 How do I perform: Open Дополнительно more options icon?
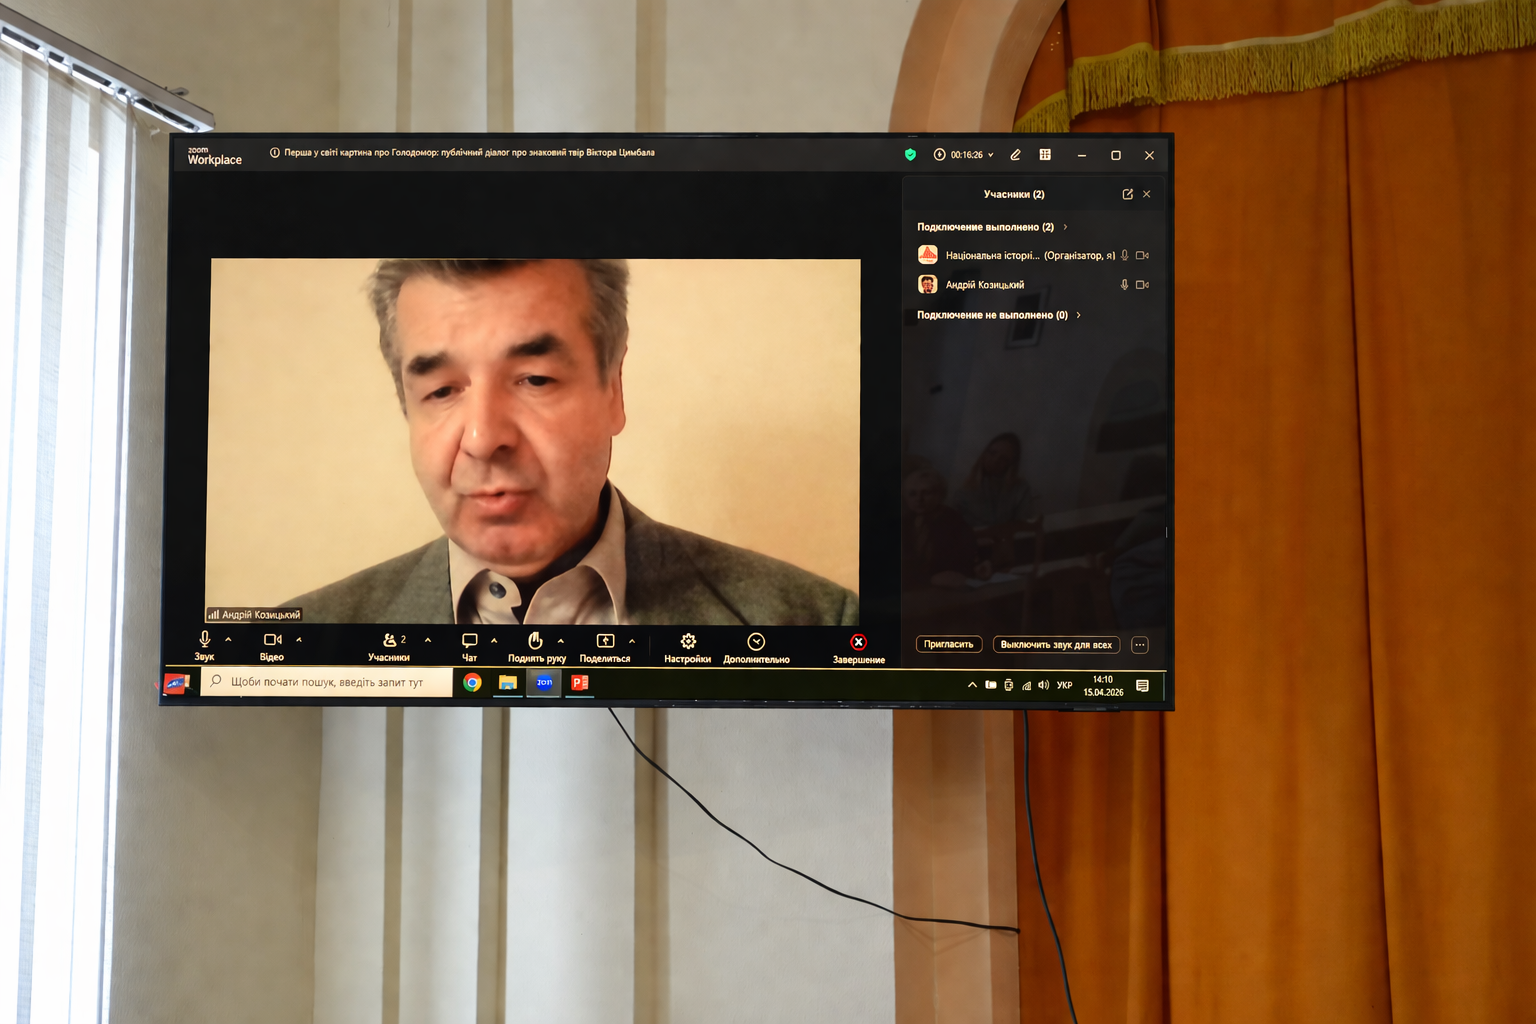756,642
